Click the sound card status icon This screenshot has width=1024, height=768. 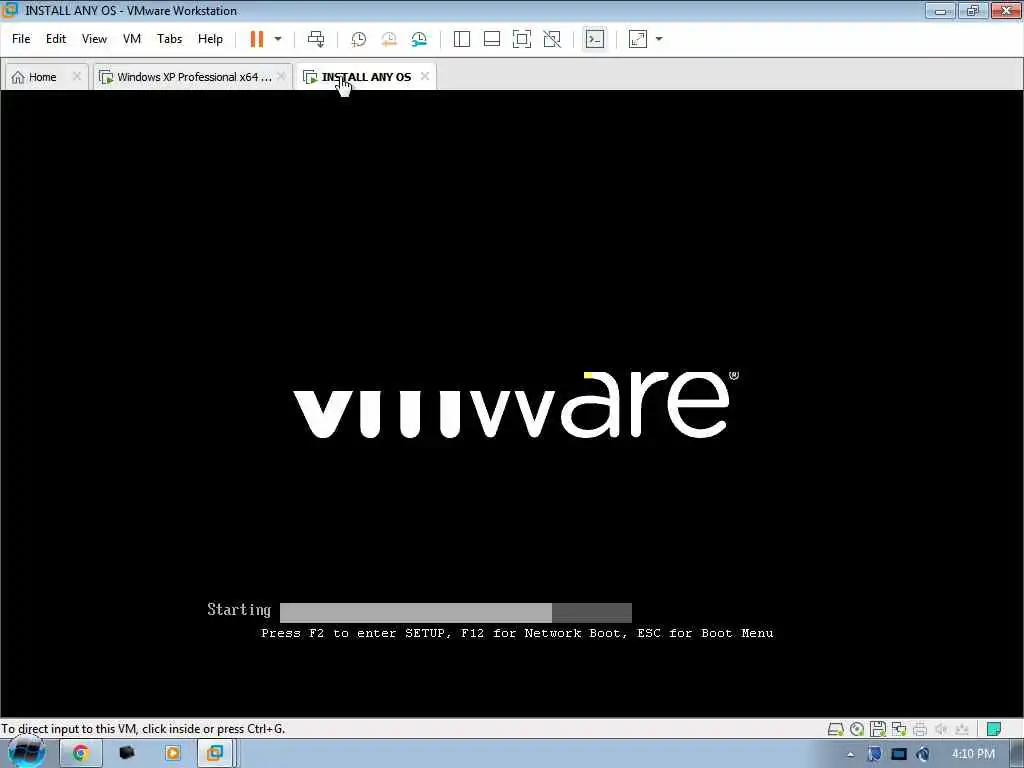point(940,729)
